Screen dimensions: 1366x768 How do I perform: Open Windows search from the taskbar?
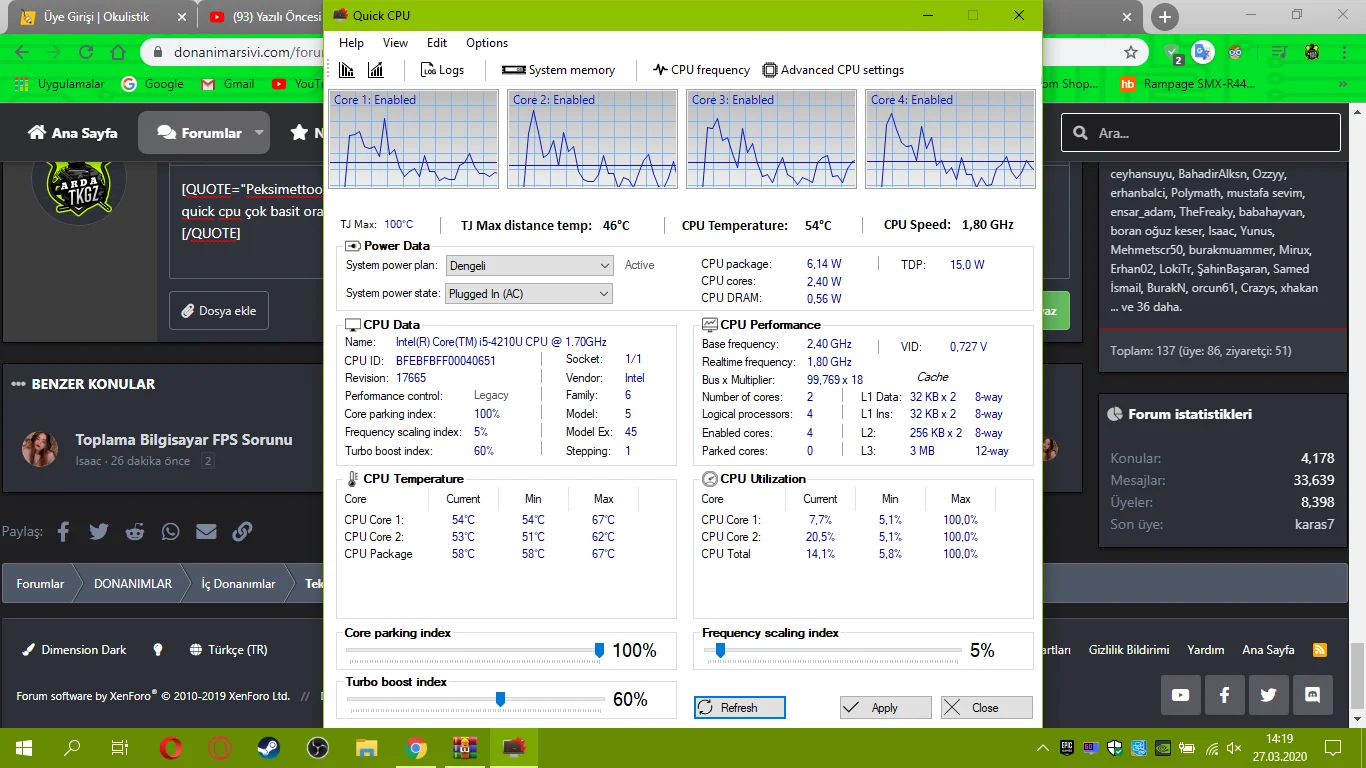(x=72, y=747)
